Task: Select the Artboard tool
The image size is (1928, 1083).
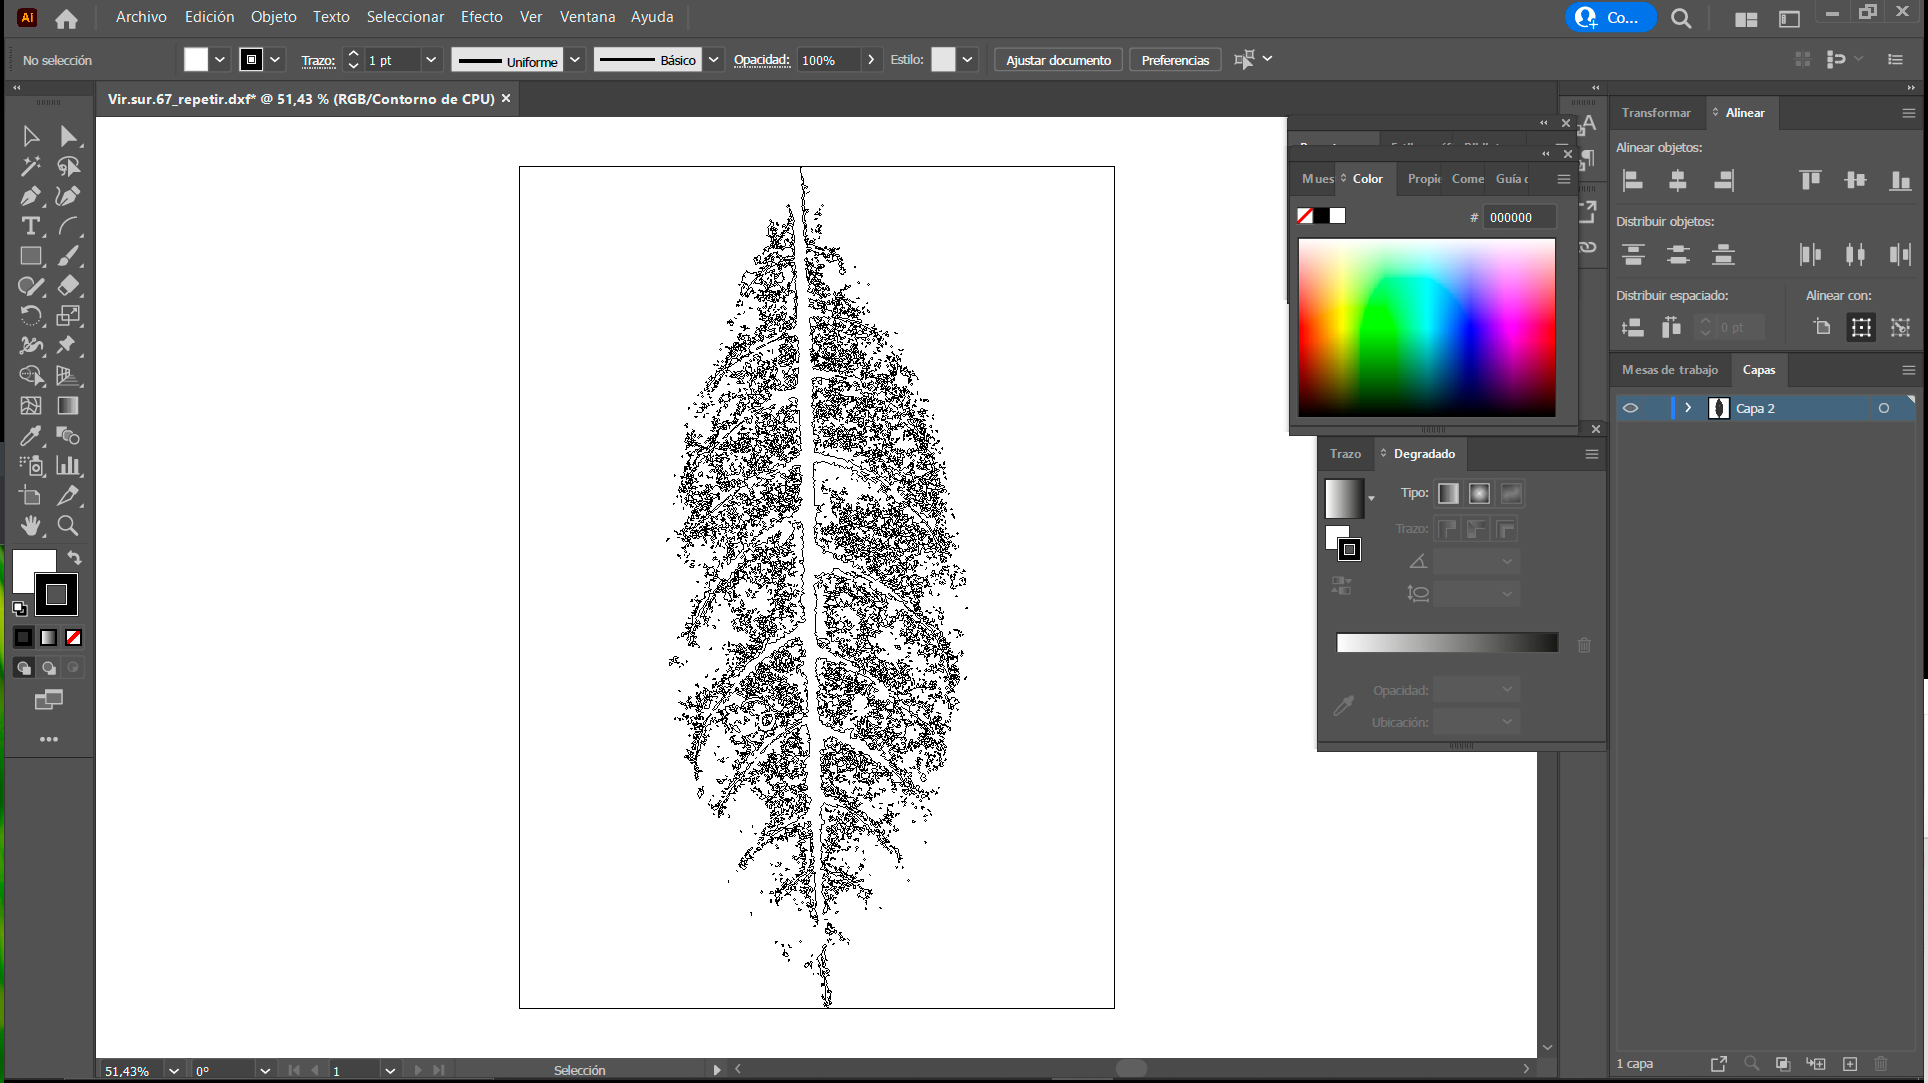Action: [x=30, y=496]
